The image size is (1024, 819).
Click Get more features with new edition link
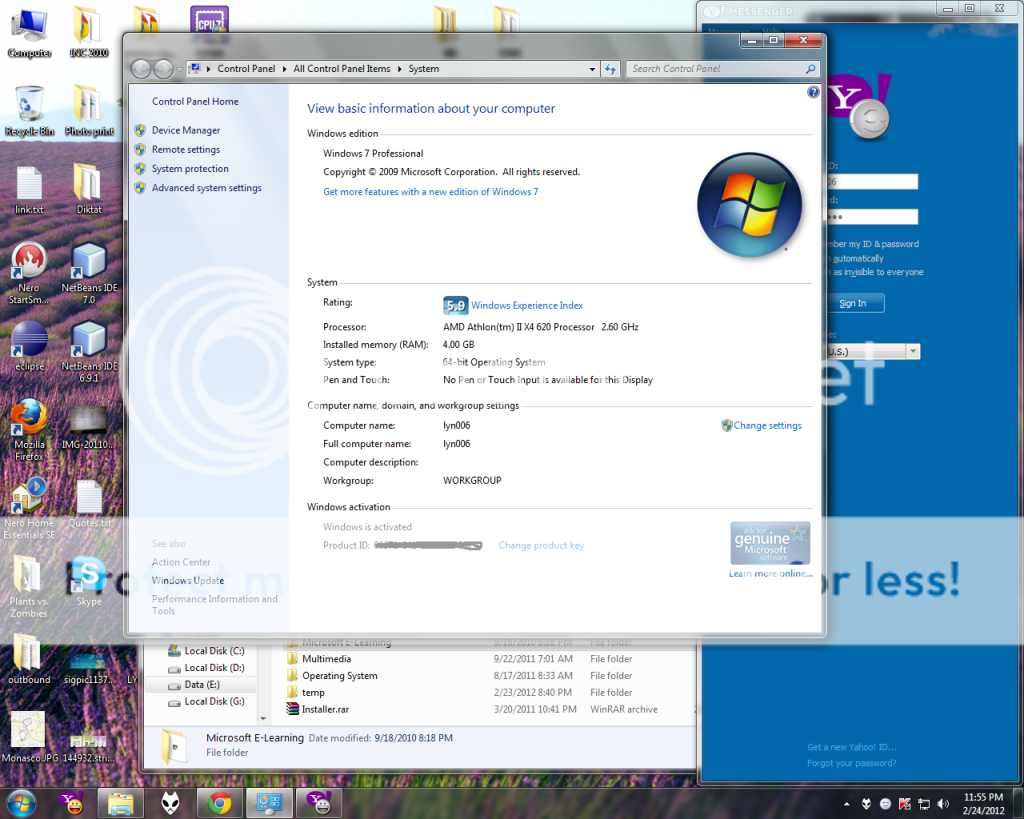(430, 191)
